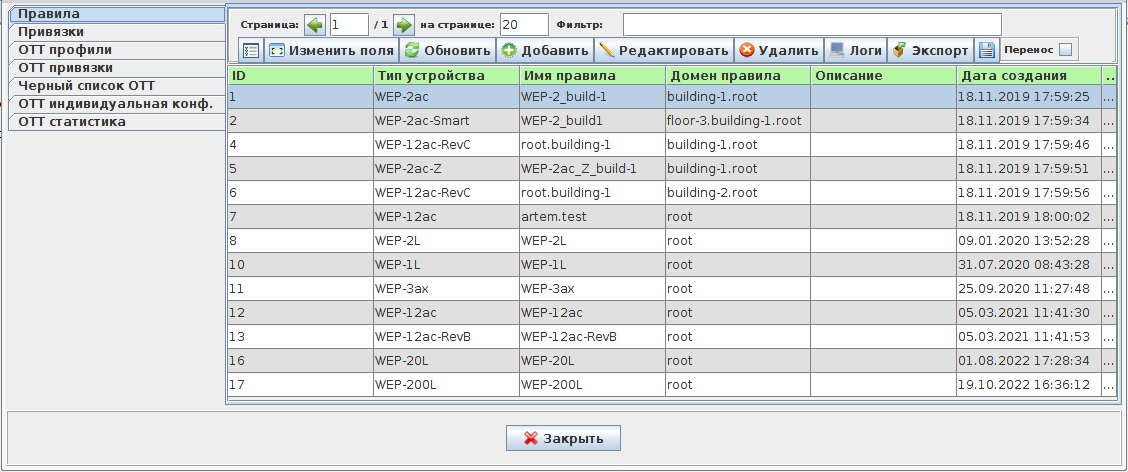1128x472 pixels.
Task: Sort by Имя правила column header
Action: point(593,76)
